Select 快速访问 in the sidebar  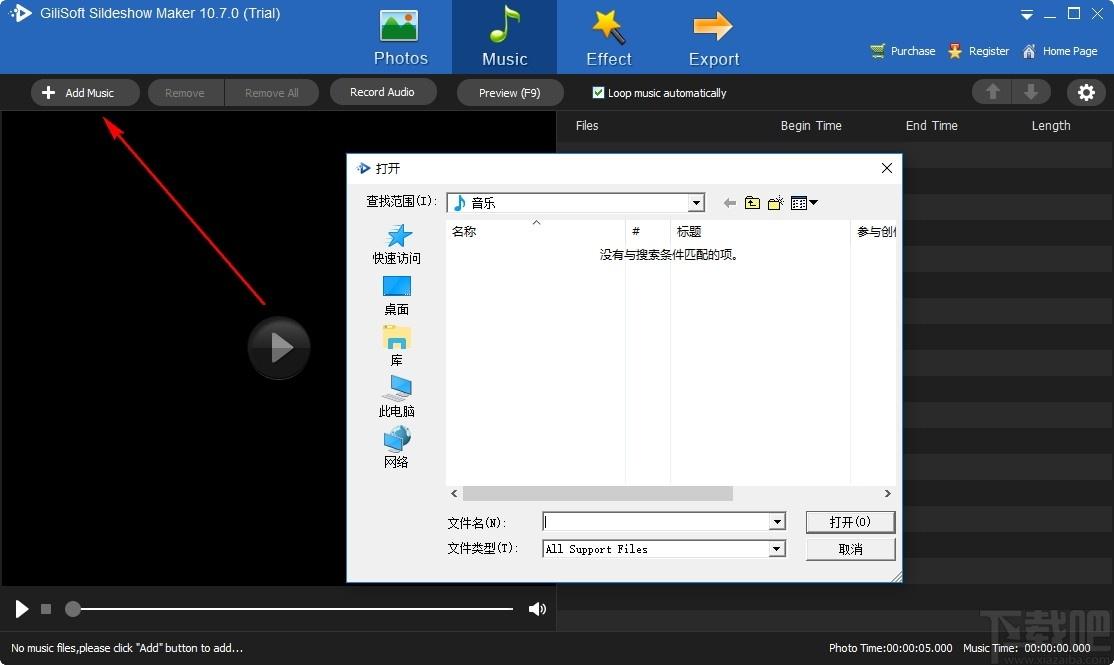(x=396, y=244)
